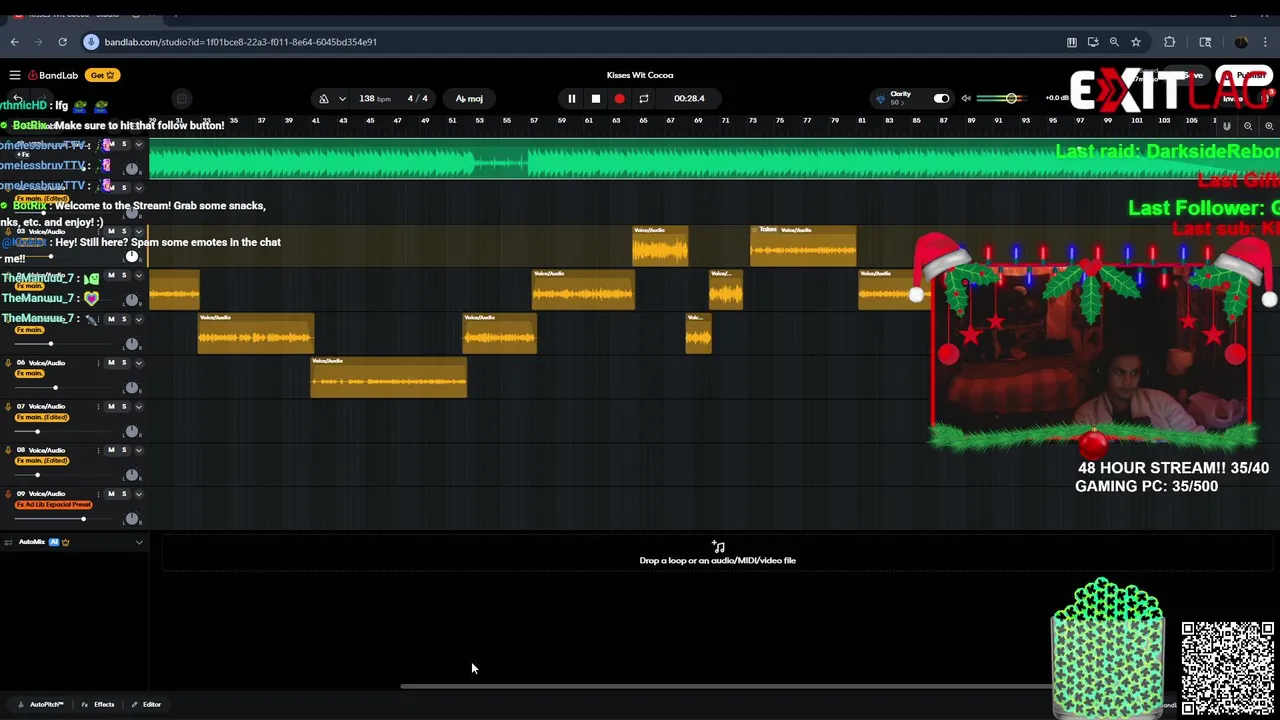The height and width of the screenshot is (720, 1280).
Task: Click the microphone icon on track 09
Action: [8, 494]
